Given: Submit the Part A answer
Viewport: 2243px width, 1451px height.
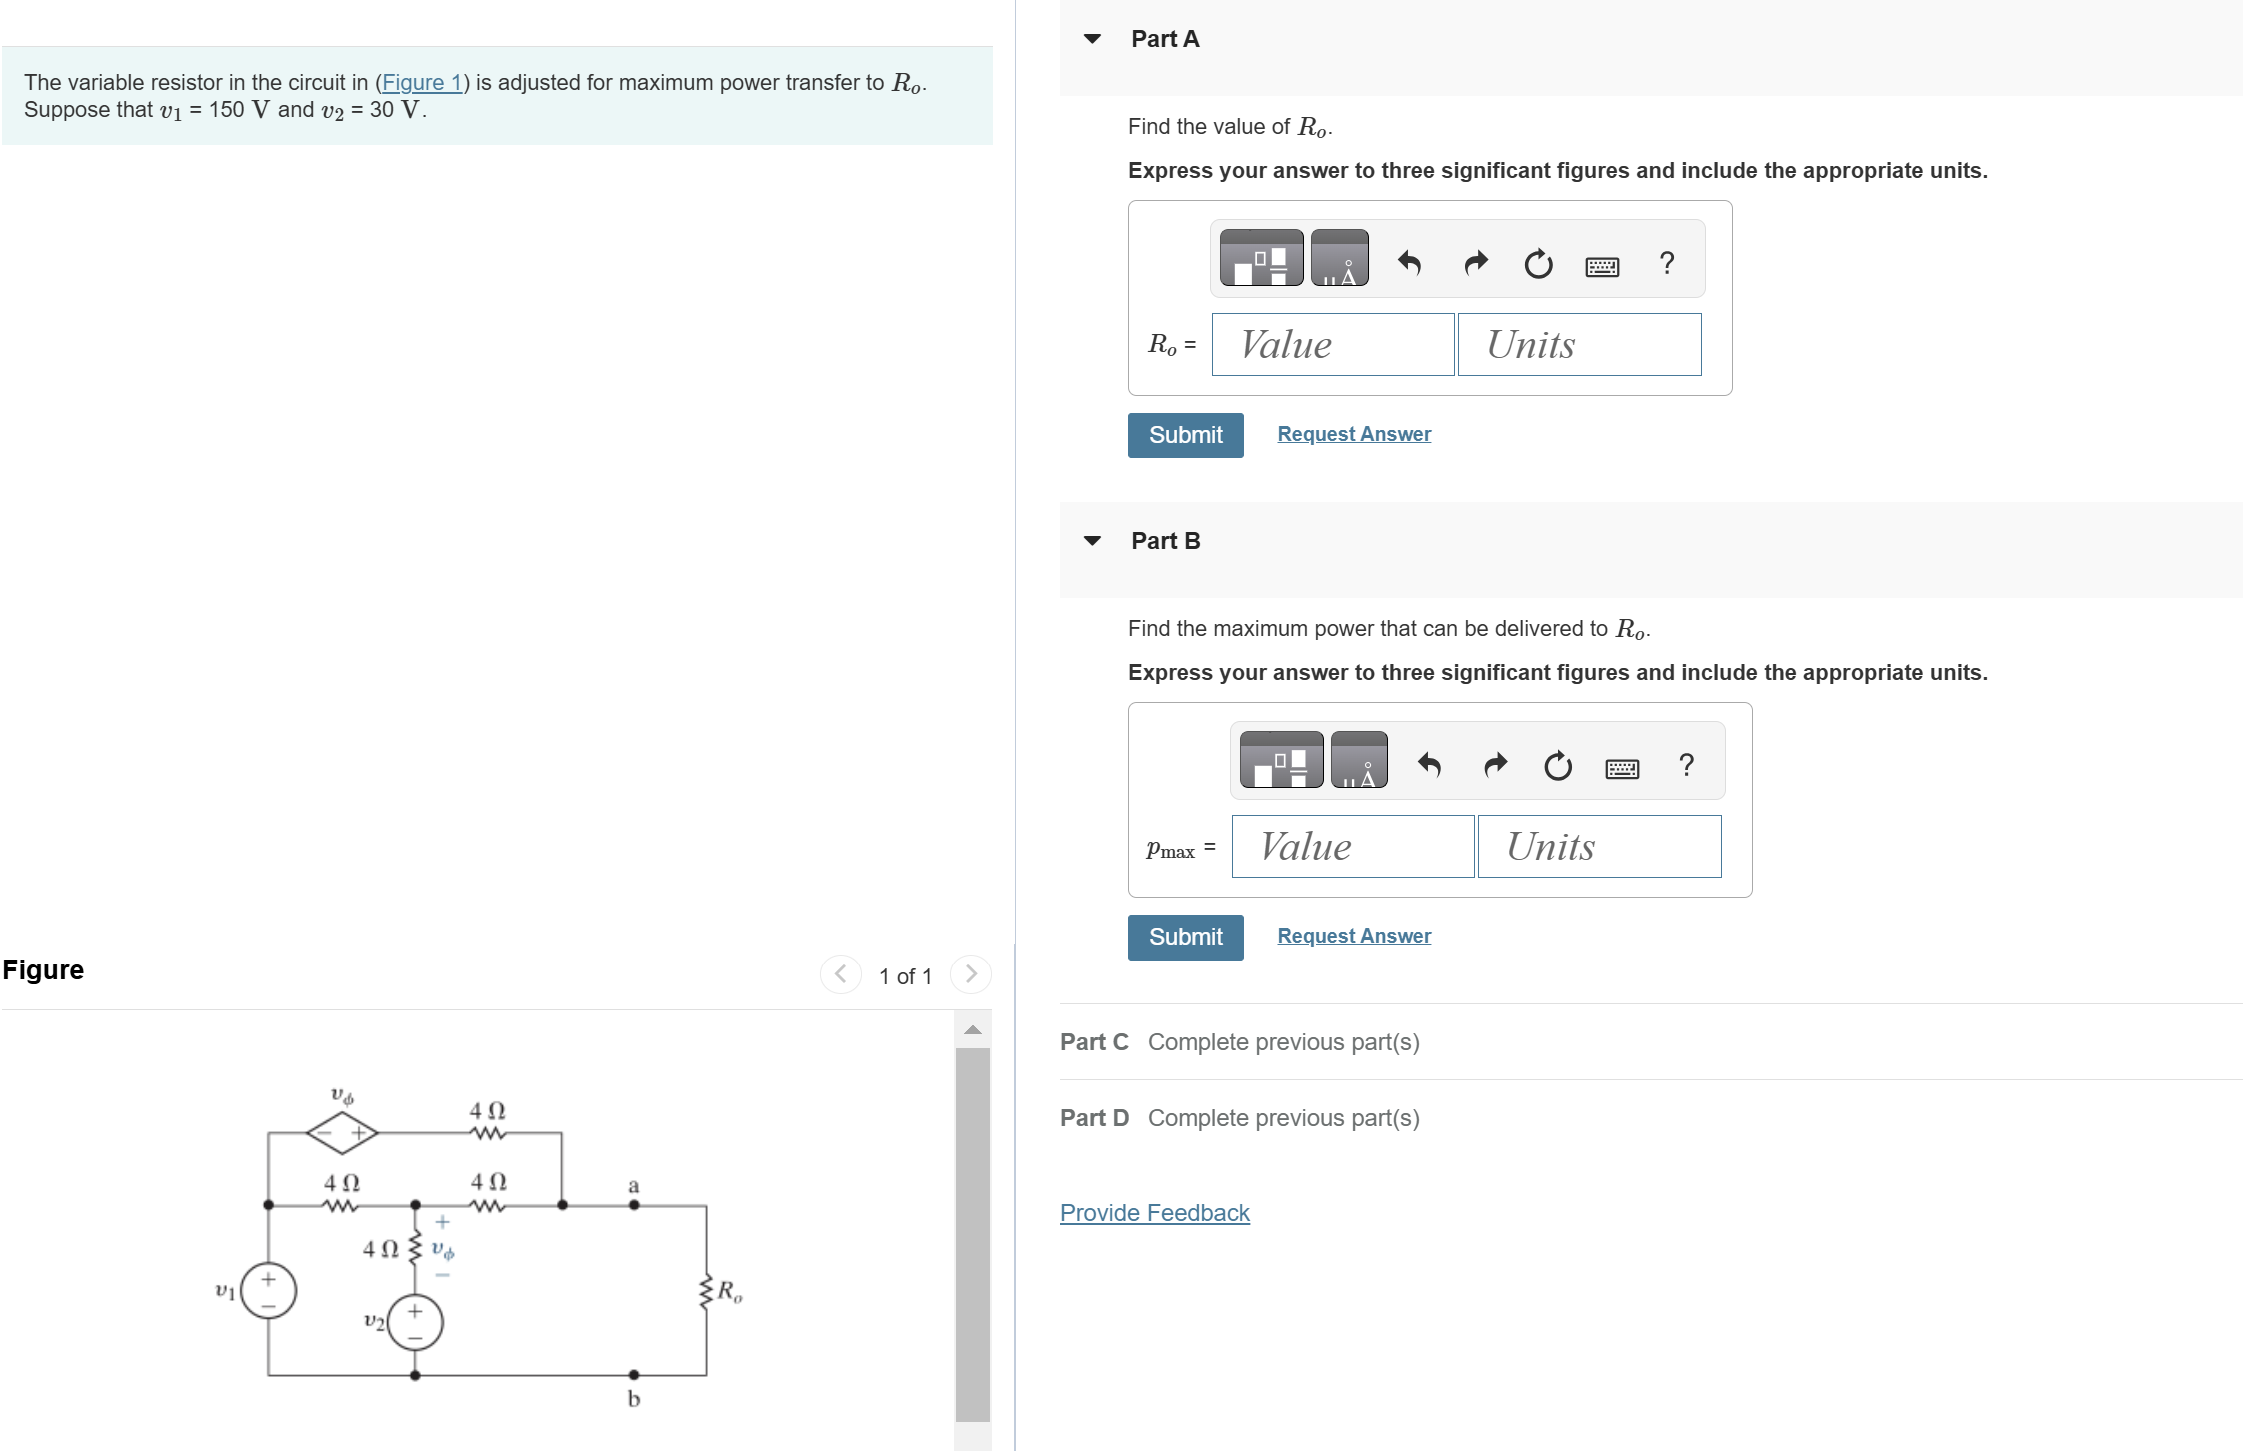Looking at the screenshot, I should tap(1185, 434).
